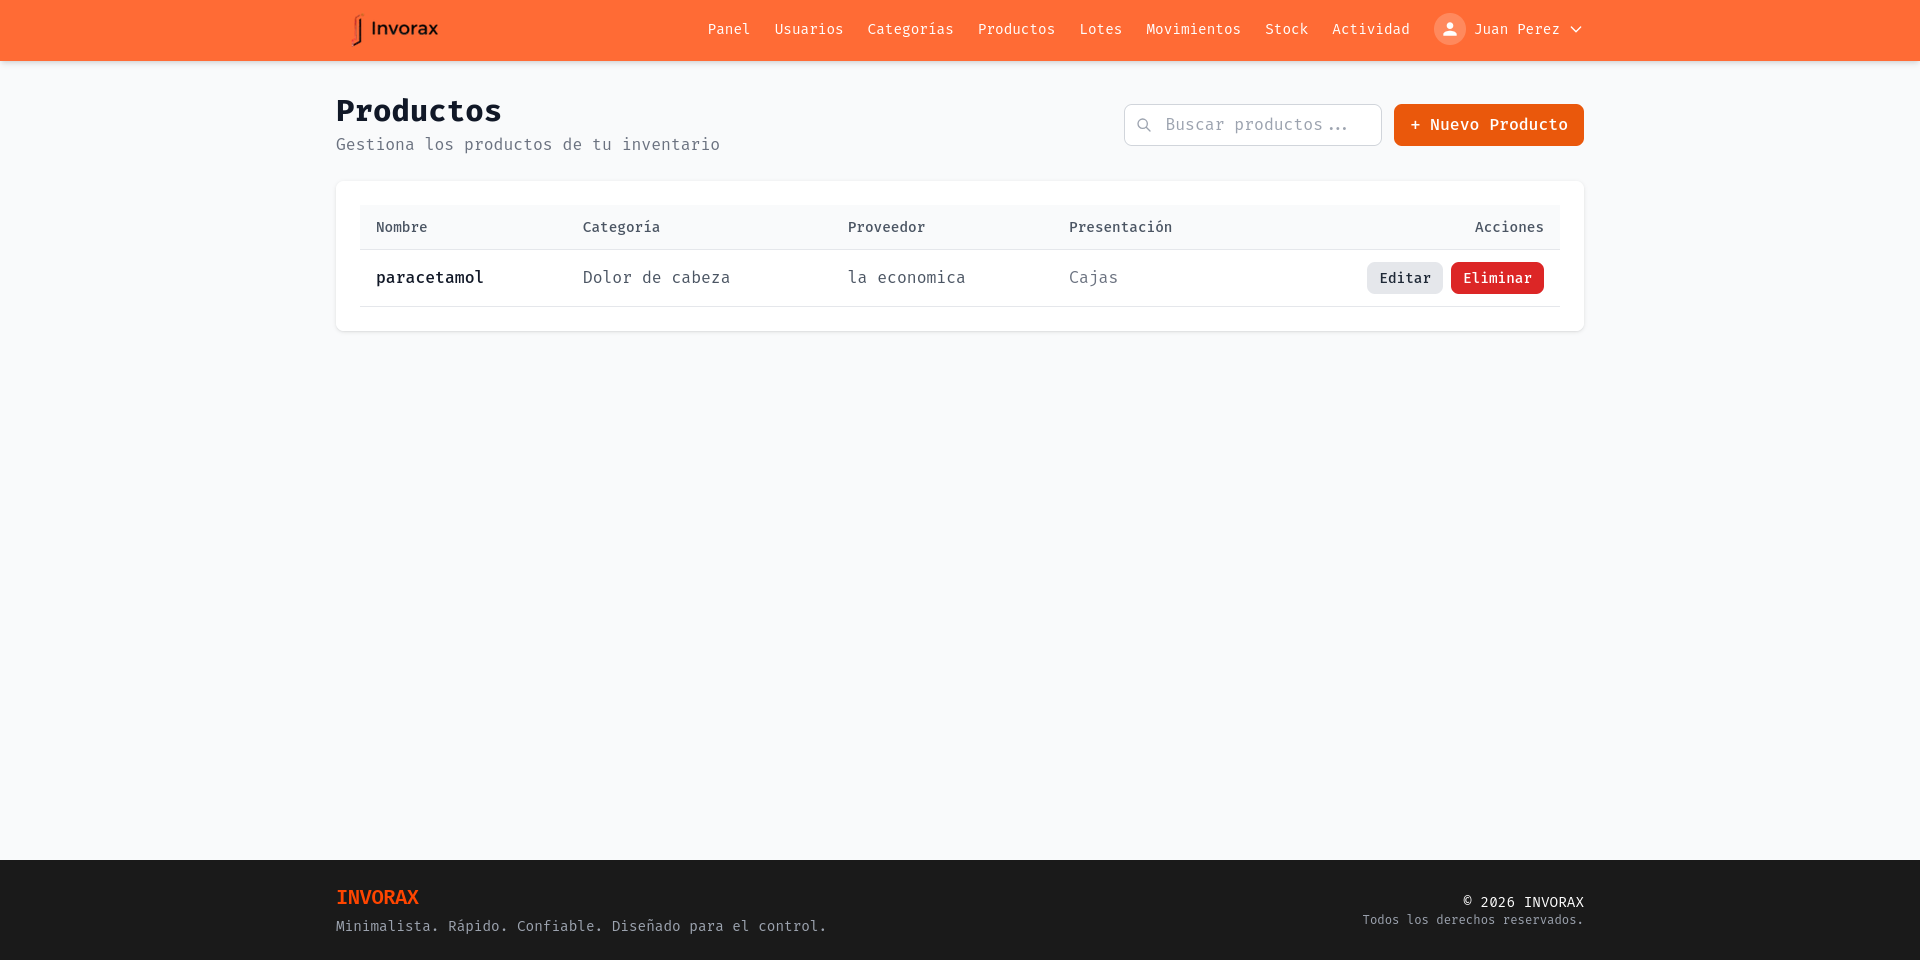Image resolution: width=1920 pixels, height=960 pixels.
Task: Click the orange INVORAX footer text
Action: (x=377, y=897)
